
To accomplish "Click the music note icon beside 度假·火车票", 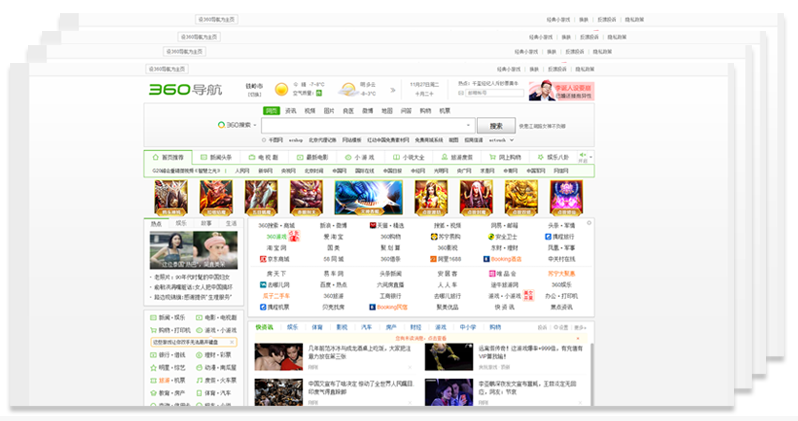I will pos(200,380).
